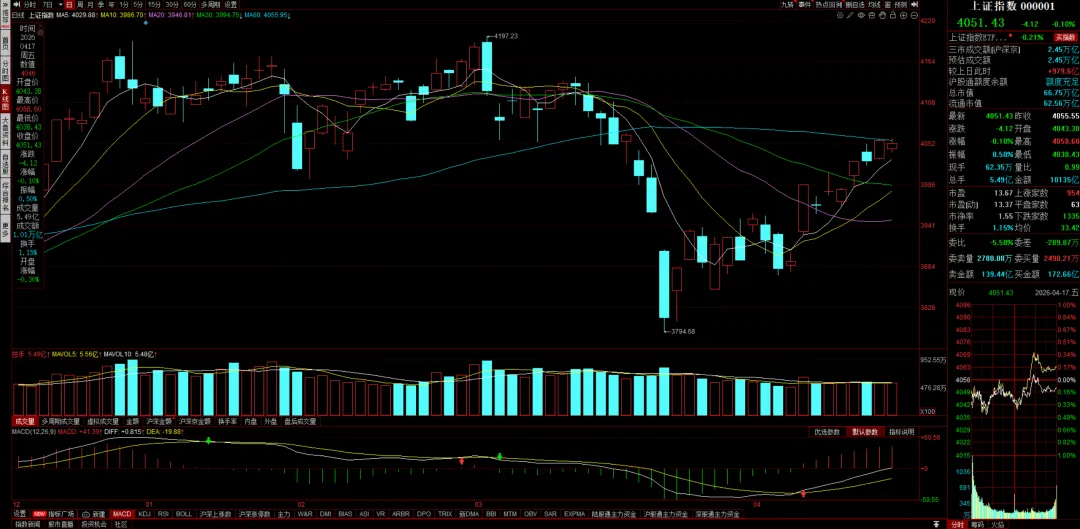Click 新建 to create an indicator
This screenshot has height=529, width=1080.
coord(93,514)
